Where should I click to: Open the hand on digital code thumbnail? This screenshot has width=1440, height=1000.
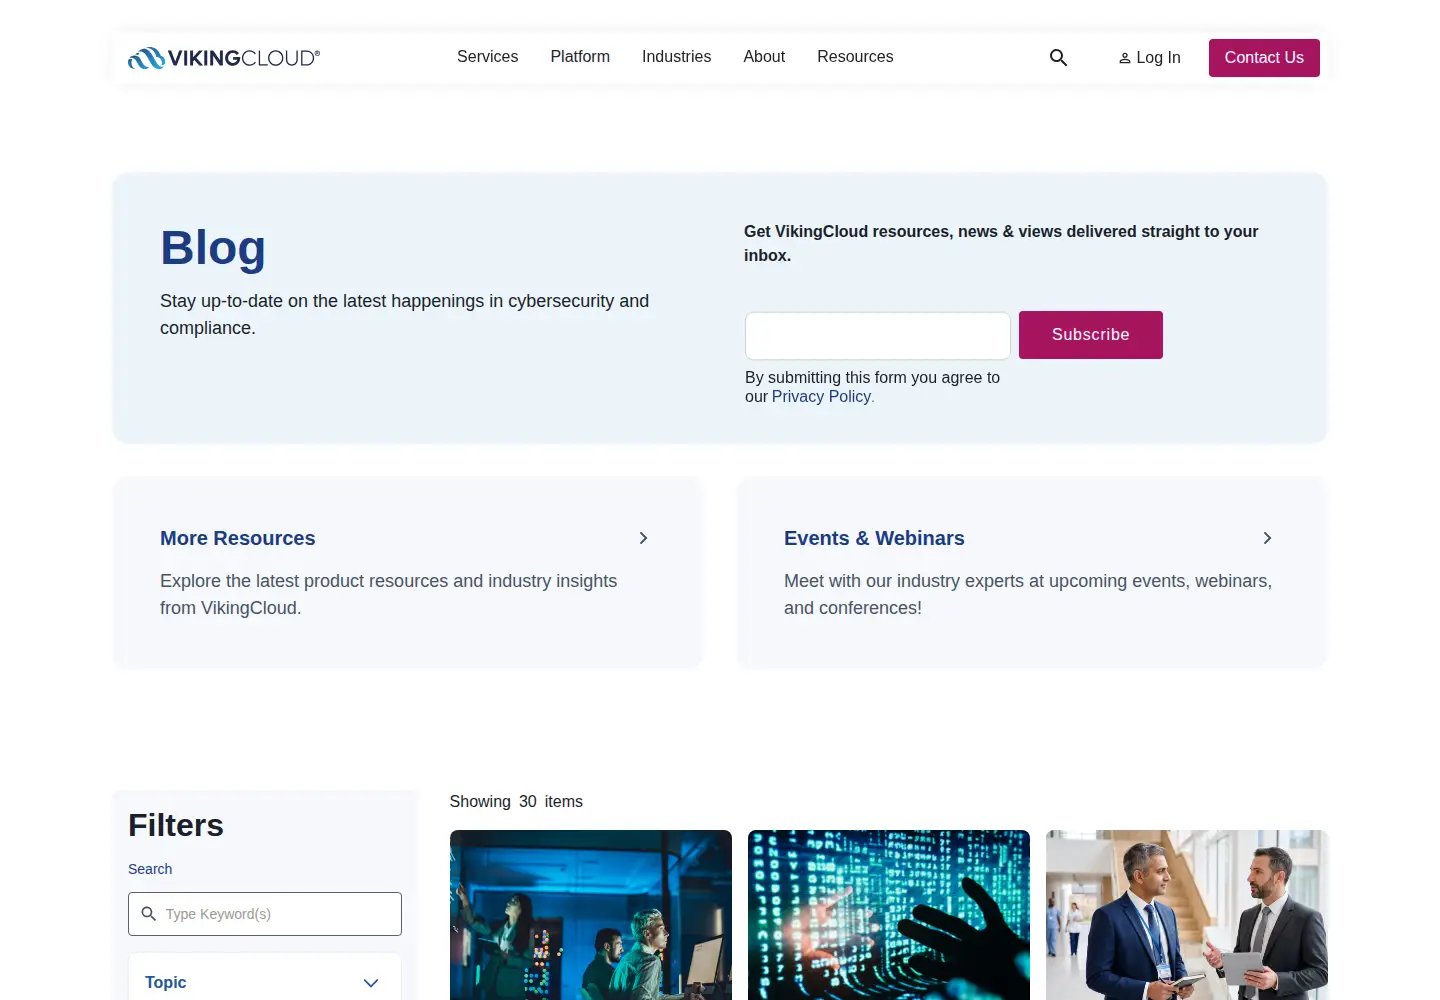[889, 915]
